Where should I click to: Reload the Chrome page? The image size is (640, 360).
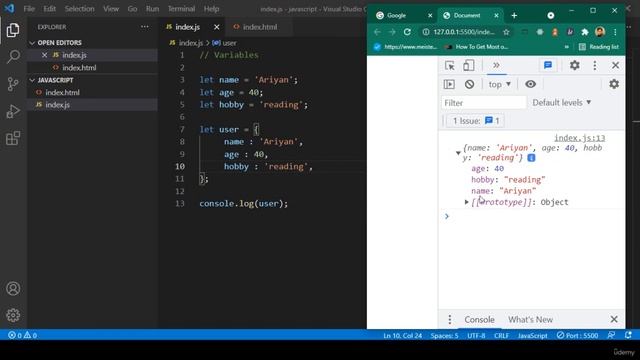(x=407, y=32)
